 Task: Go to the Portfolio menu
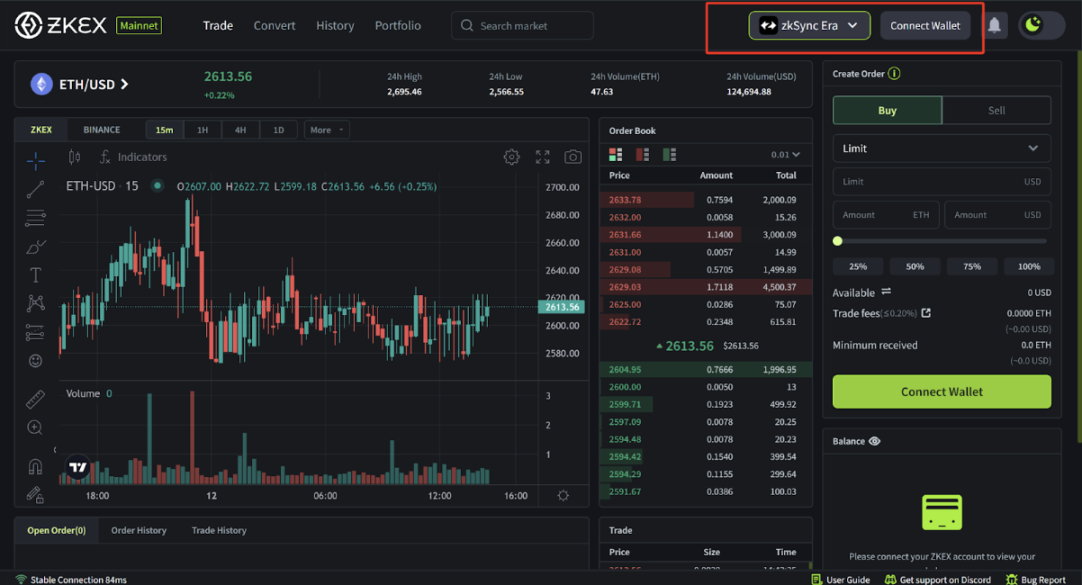[397, 26]
